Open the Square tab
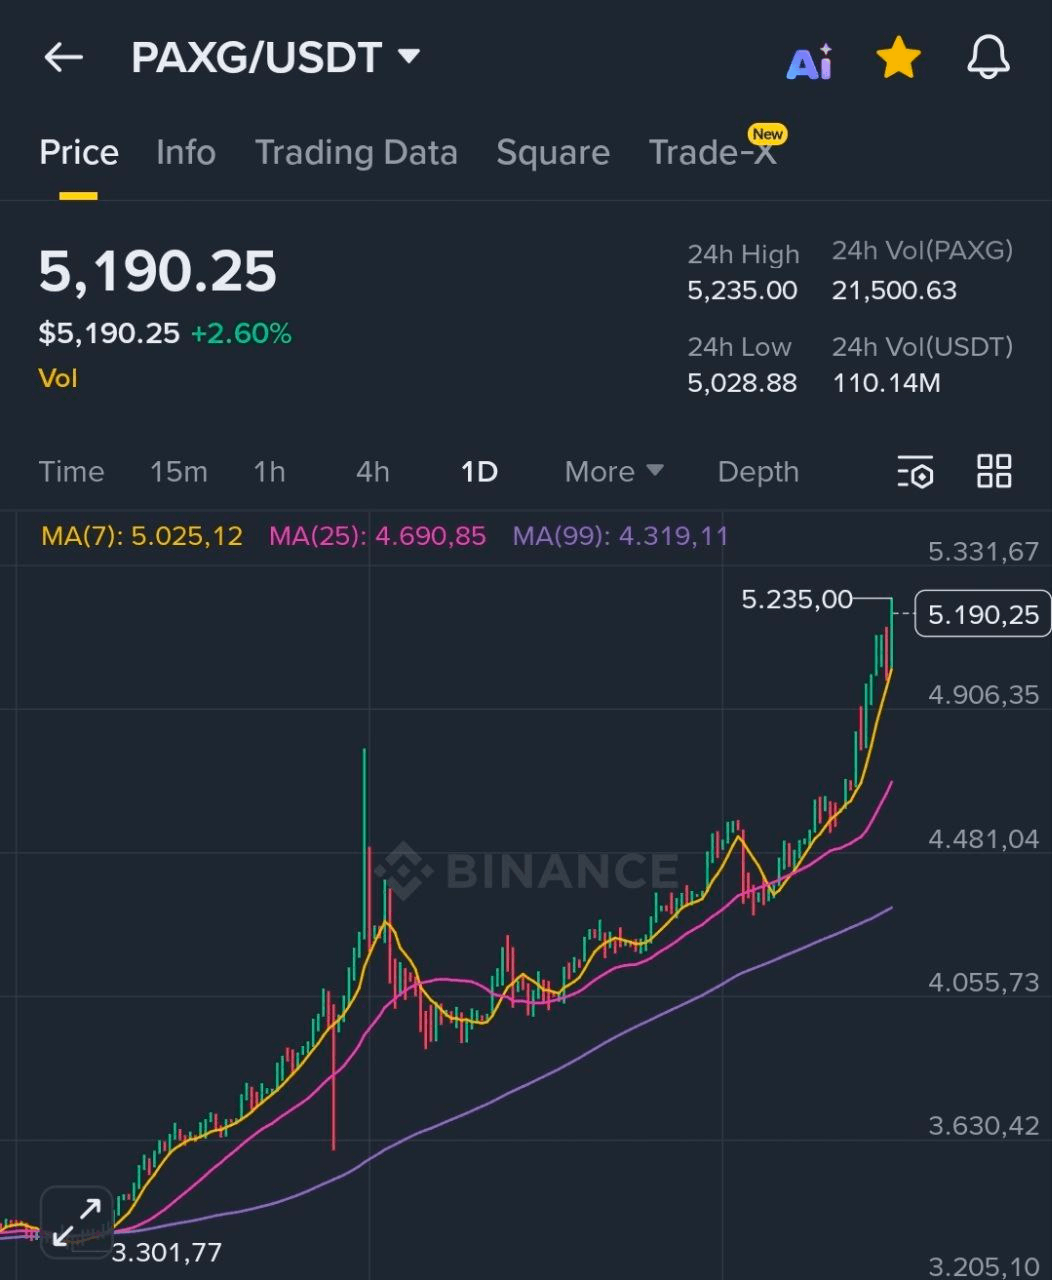This screenshot has height=1280, width=1052. (x=553, y=152)
